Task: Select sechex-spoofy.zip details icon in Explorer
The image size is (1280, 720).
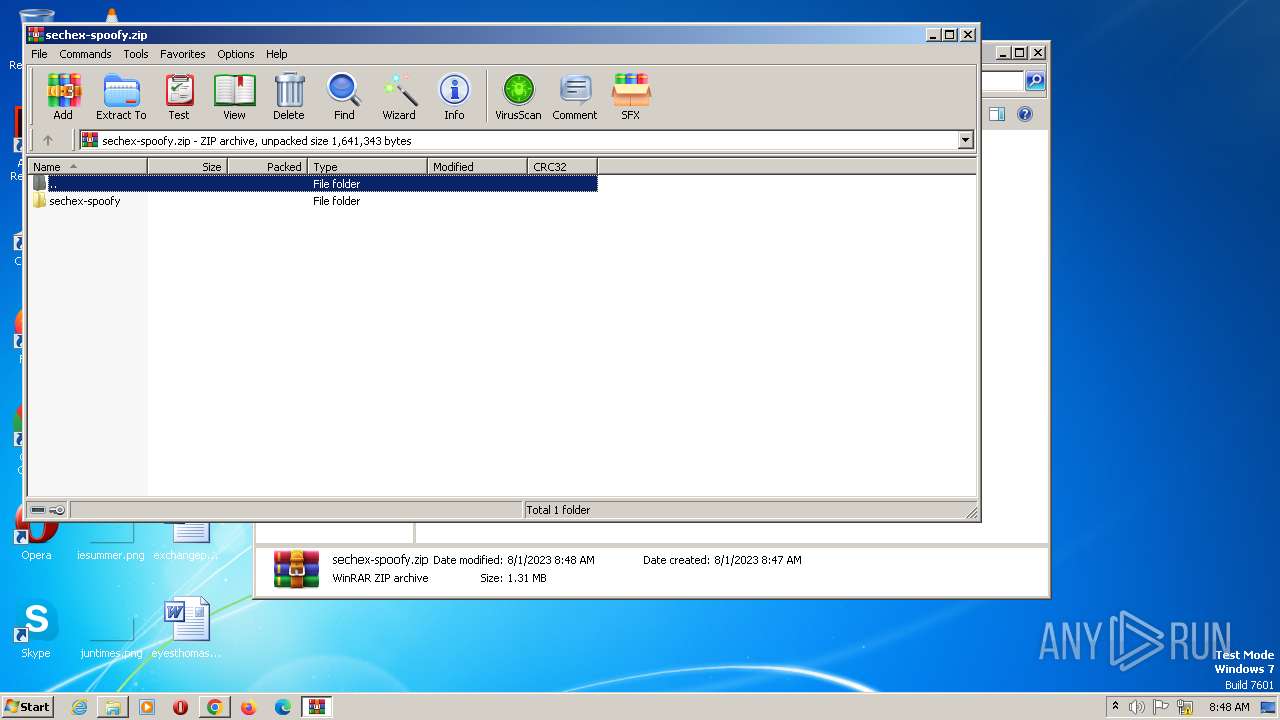Action: tap(296, 569)
